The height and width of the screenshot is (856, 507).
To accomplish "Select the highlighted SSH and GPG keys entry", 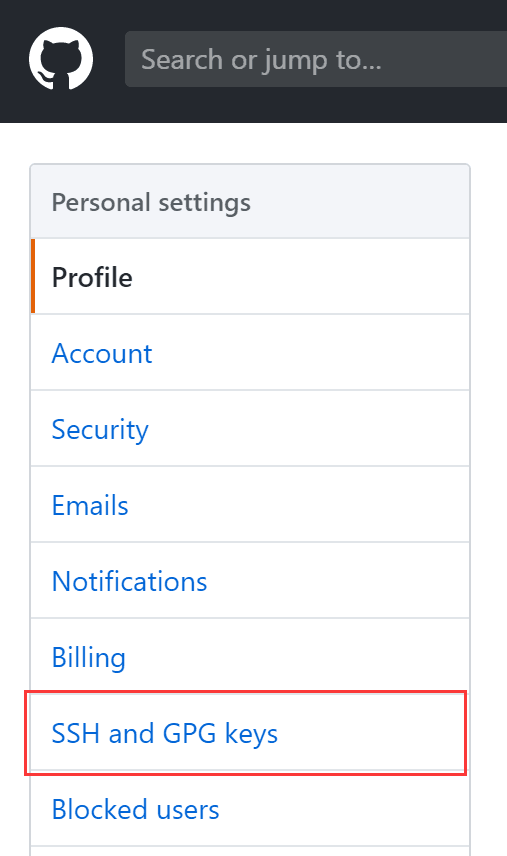I will tap(250, 733).
